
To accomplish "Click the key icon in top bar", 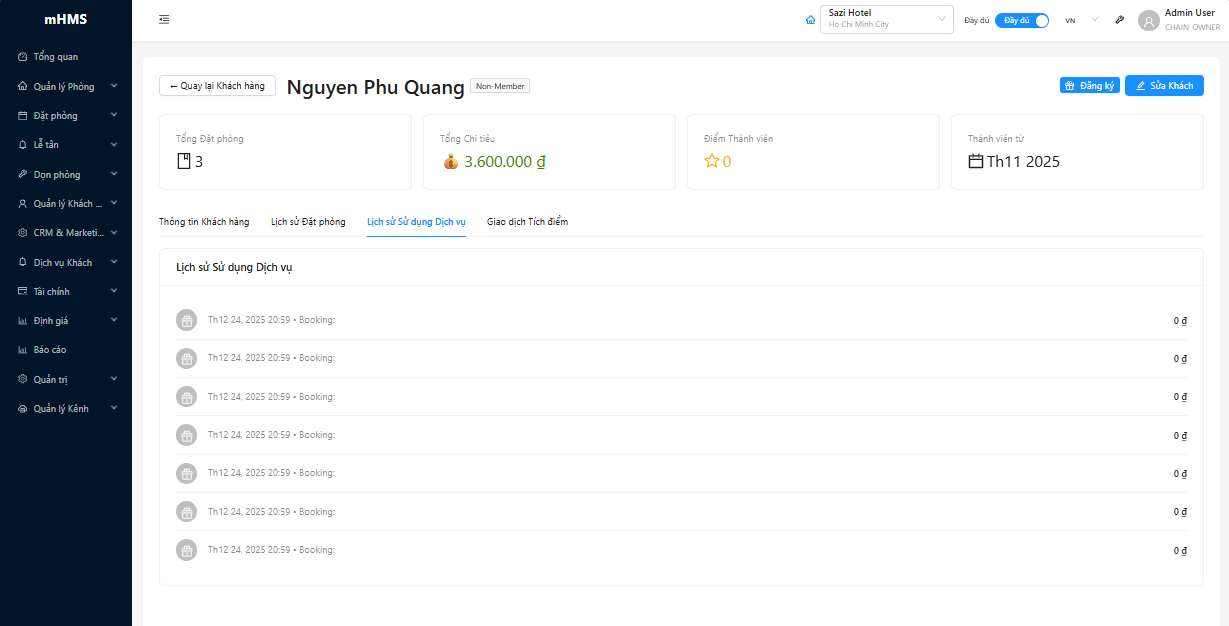I will tap(1120, 20).
